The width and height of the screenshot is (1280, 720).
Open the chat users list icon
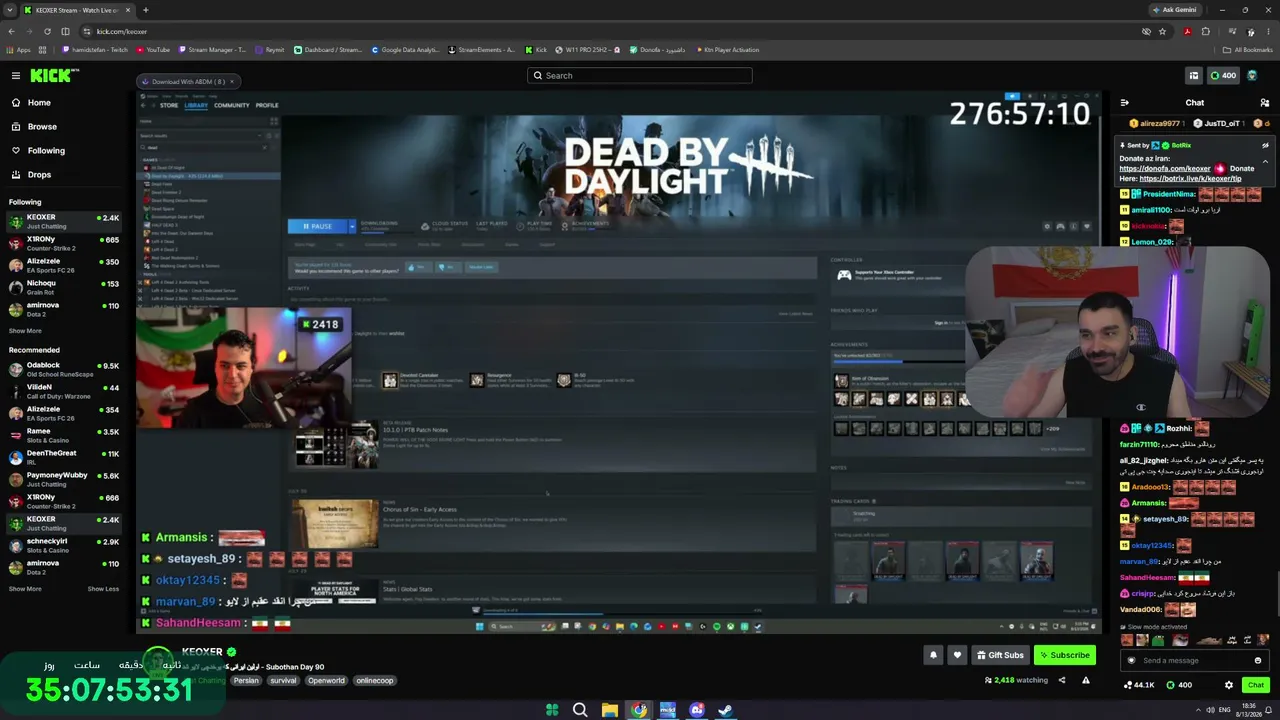pos(1265,103)
